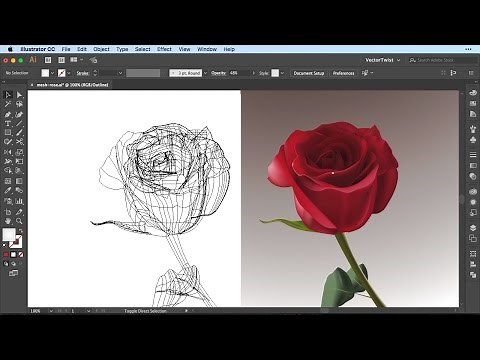Click the Preferences button
Image resolution: width=480 pixels, height=360 pixels.
pyautogui.click(x=344, y=73)
